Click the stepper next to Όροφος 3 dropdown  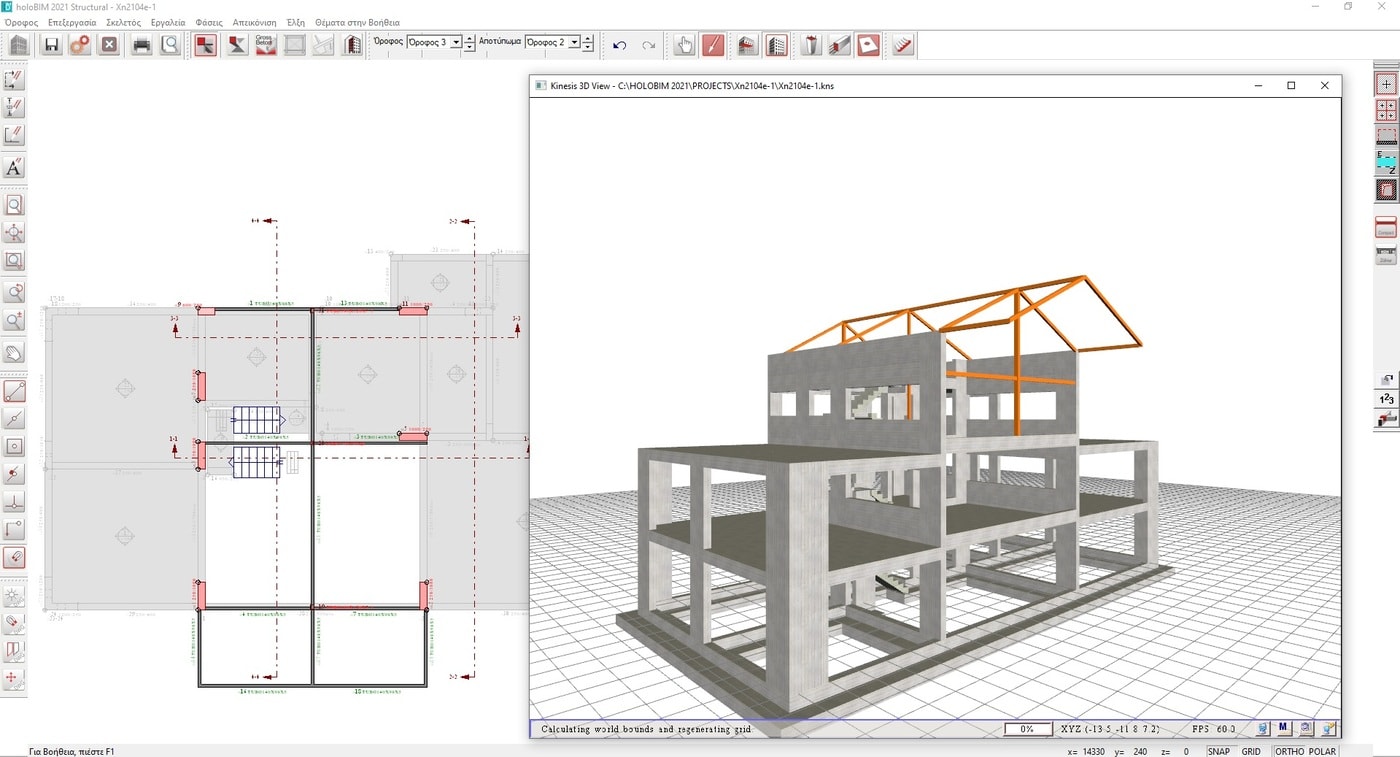(x=470, y=43)
